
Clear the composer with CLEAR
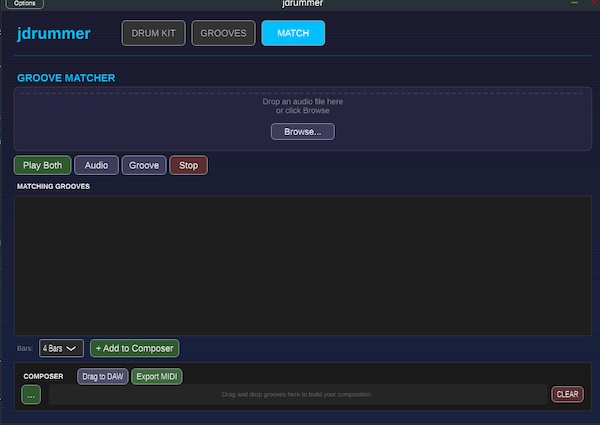pos(567,394)
